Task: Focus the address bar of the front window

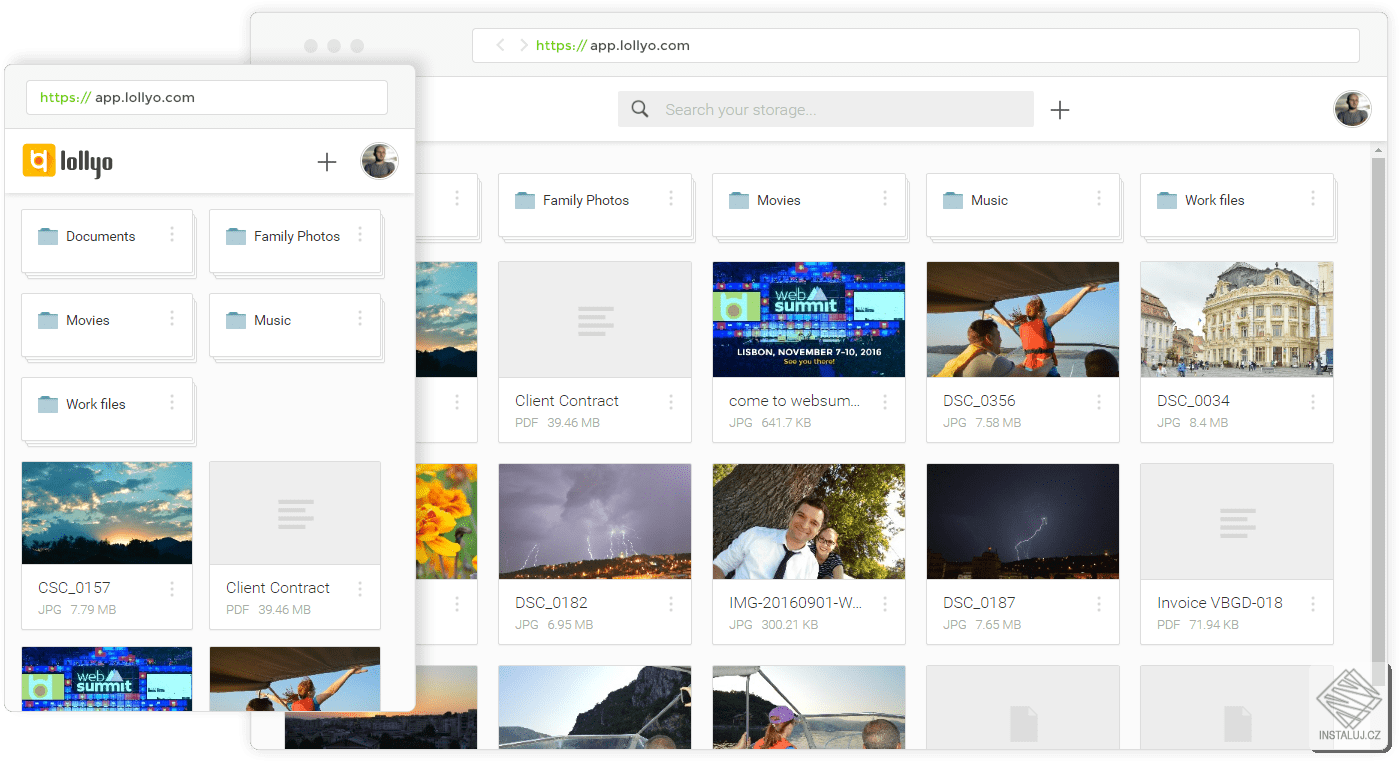Action: tap(207, 98)
